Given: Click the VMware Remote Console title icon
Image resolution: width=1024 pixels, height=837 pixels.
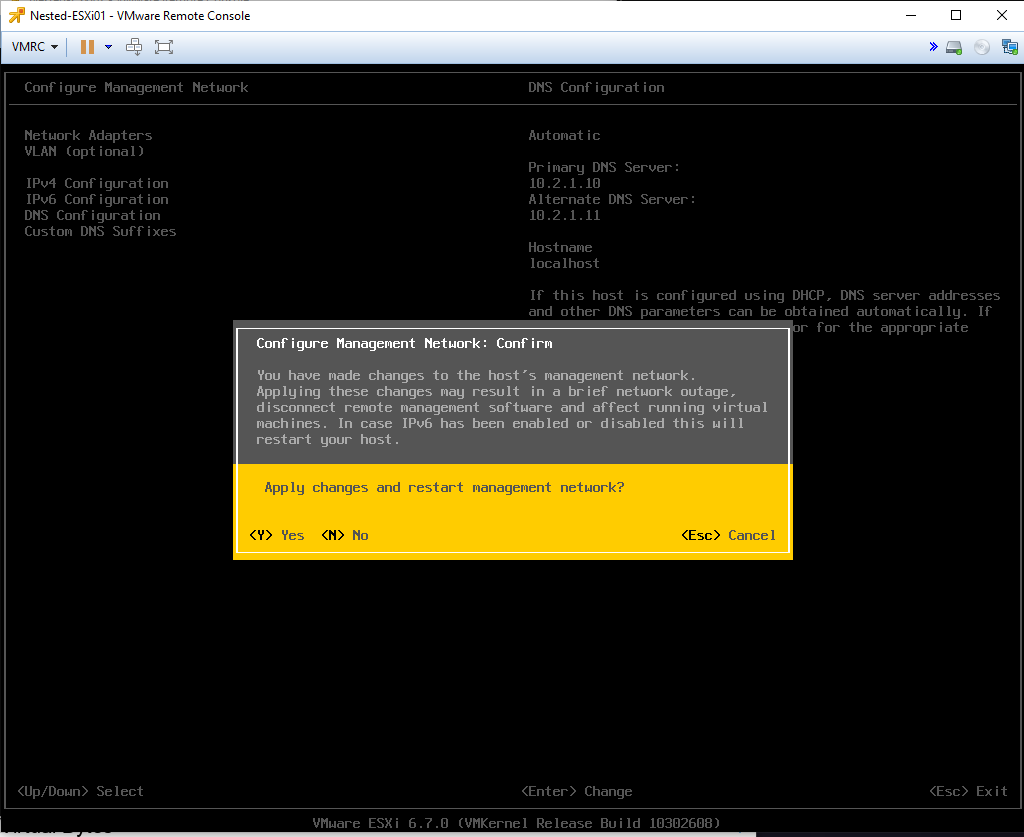Looking at the screenshot, I should tap(16, 16).
